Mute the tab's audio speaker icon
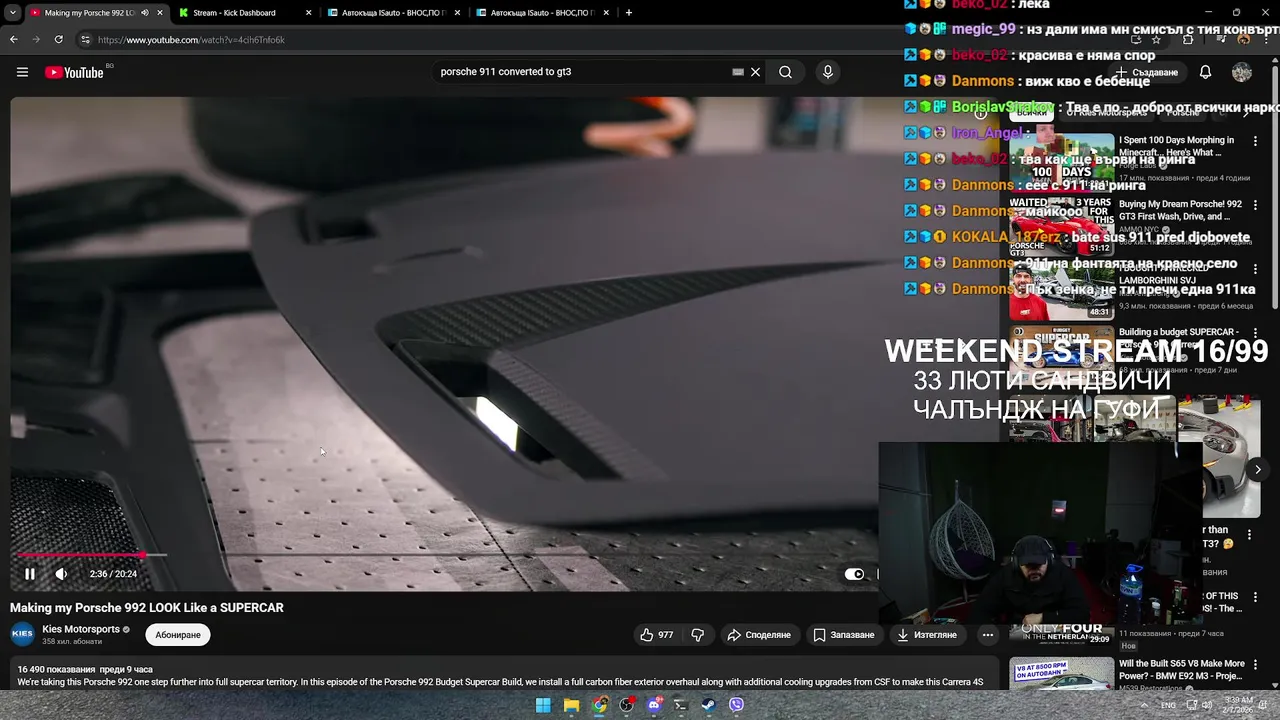The image size is (1280, 720). coord(145,13)
